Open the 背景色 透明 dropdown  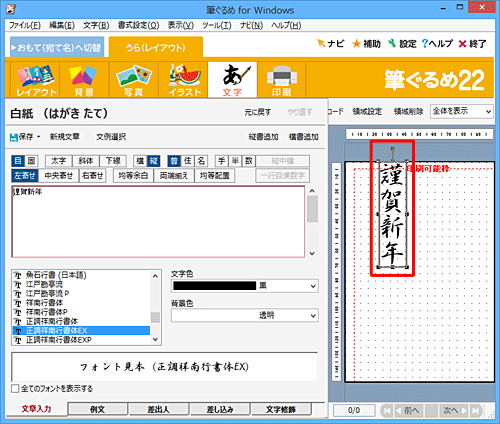coord(245,315)
